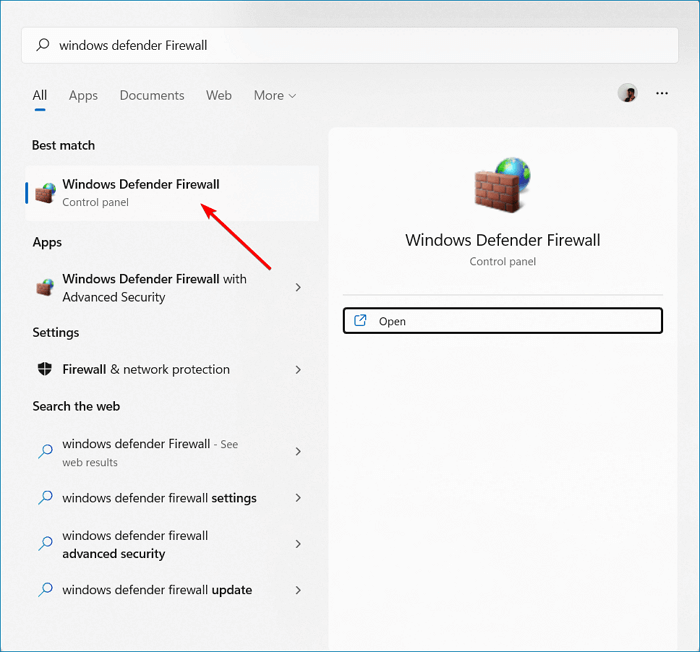The image size is (700, 652).
Task: Click the 'Best match' section heading
Action: point(63,145)
